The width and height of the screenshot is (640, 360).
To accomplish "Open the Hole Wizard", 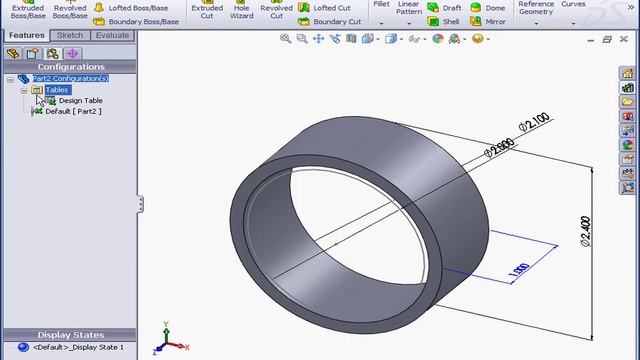I will coord(242,11).
